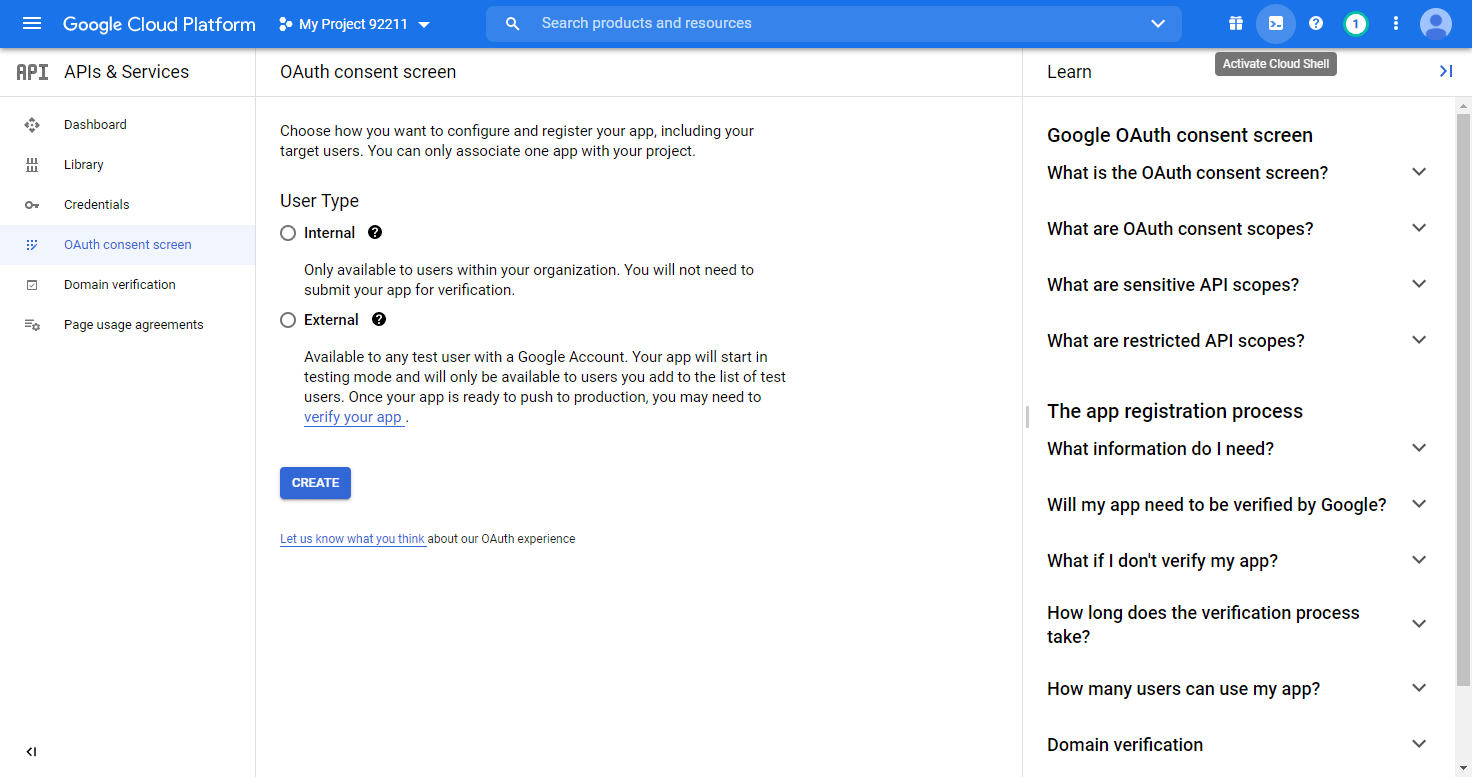The height and width of the screenshot is (777, 1472).
Task: Click the Google OAuth consent screen heading
Action: tap(1180, 135)
